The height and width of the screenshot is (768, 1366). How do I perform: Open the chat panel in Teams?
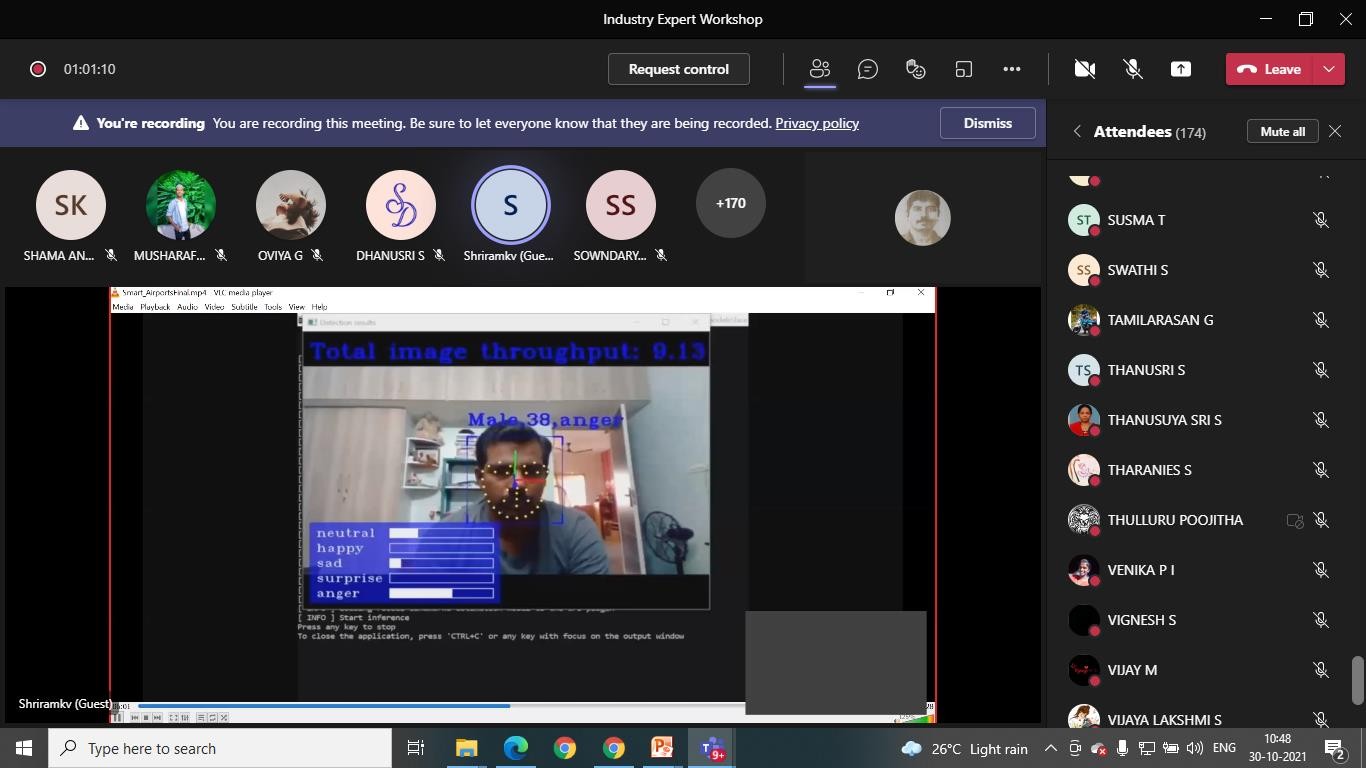(867, 68)
